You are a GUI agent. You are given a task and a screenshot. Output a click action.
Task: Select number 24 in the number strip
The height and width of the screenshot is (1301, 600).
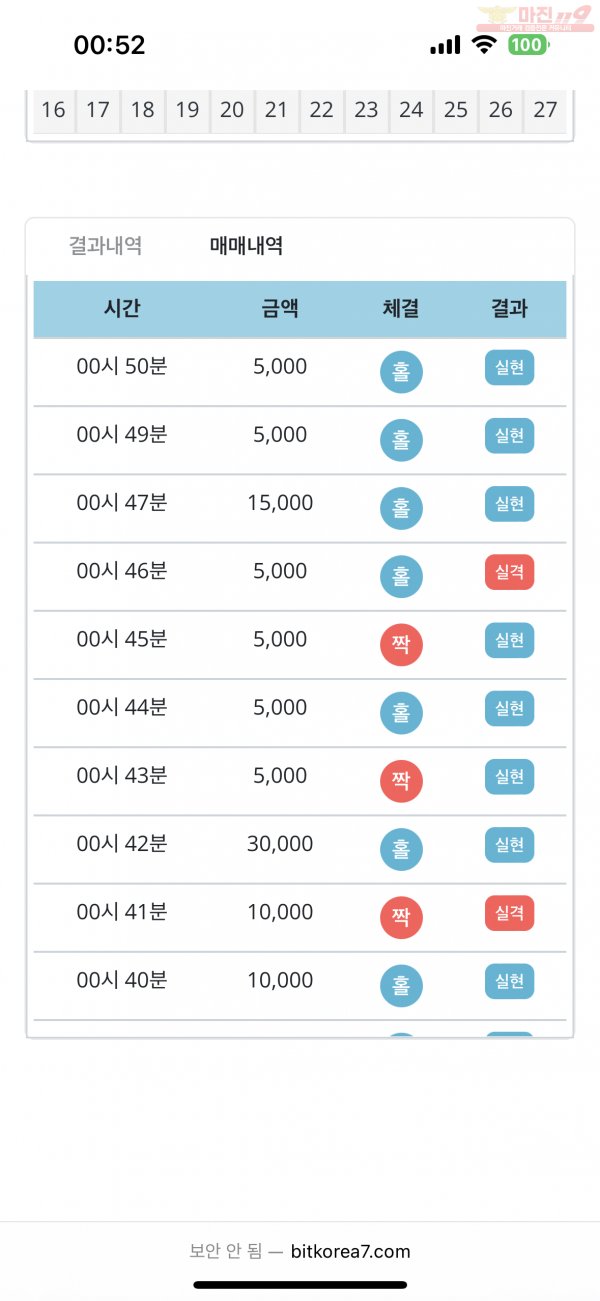(411, 110)
